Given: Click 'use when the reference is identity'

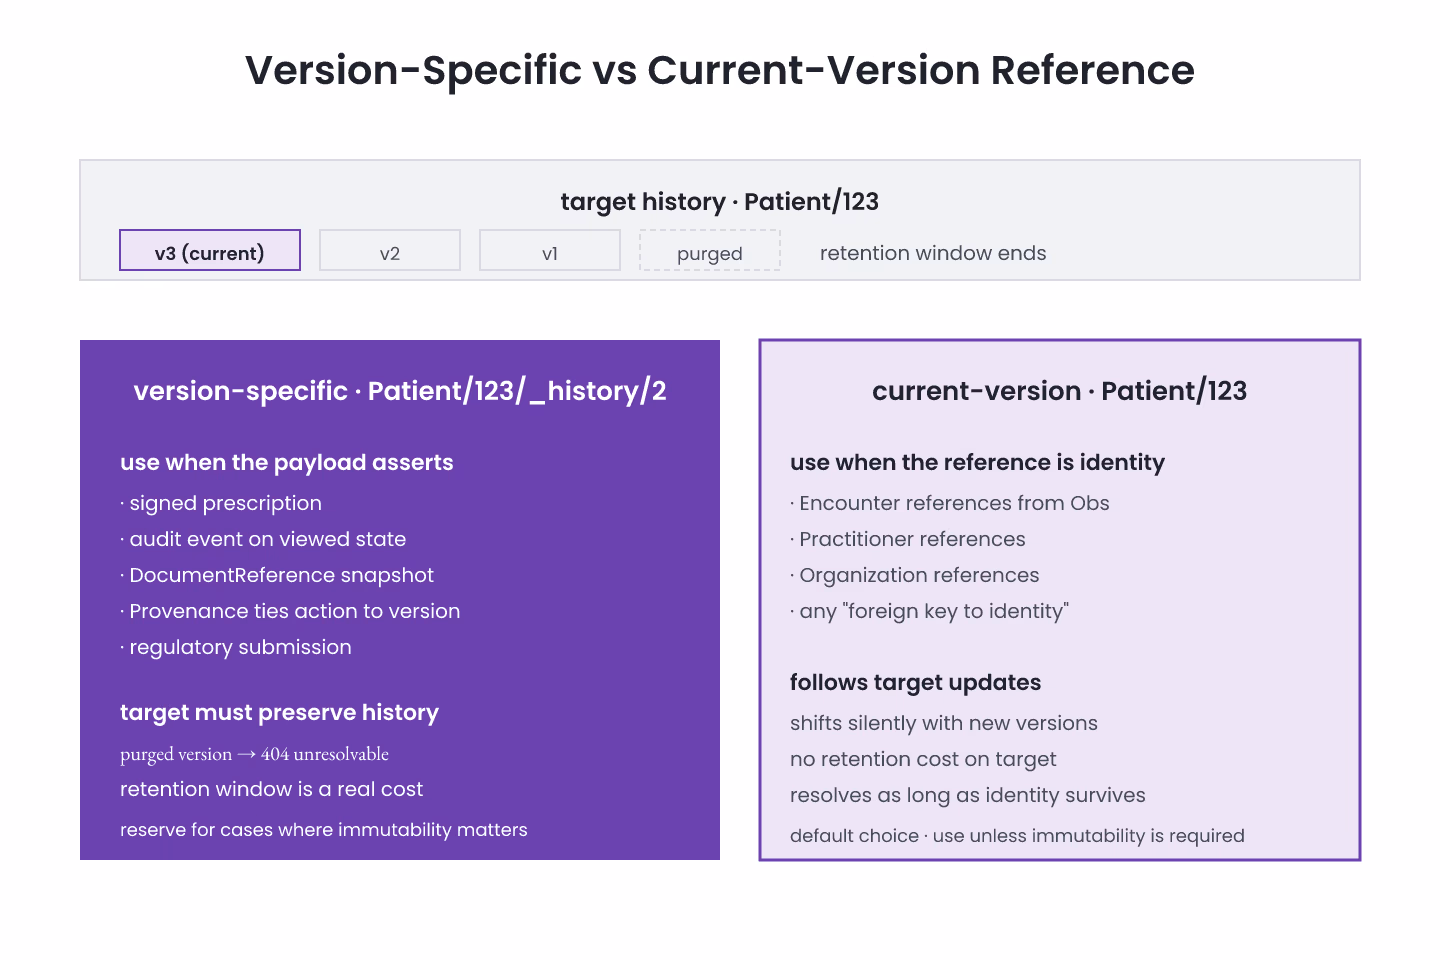Looking at the screenshot, I should coord(977,462).
